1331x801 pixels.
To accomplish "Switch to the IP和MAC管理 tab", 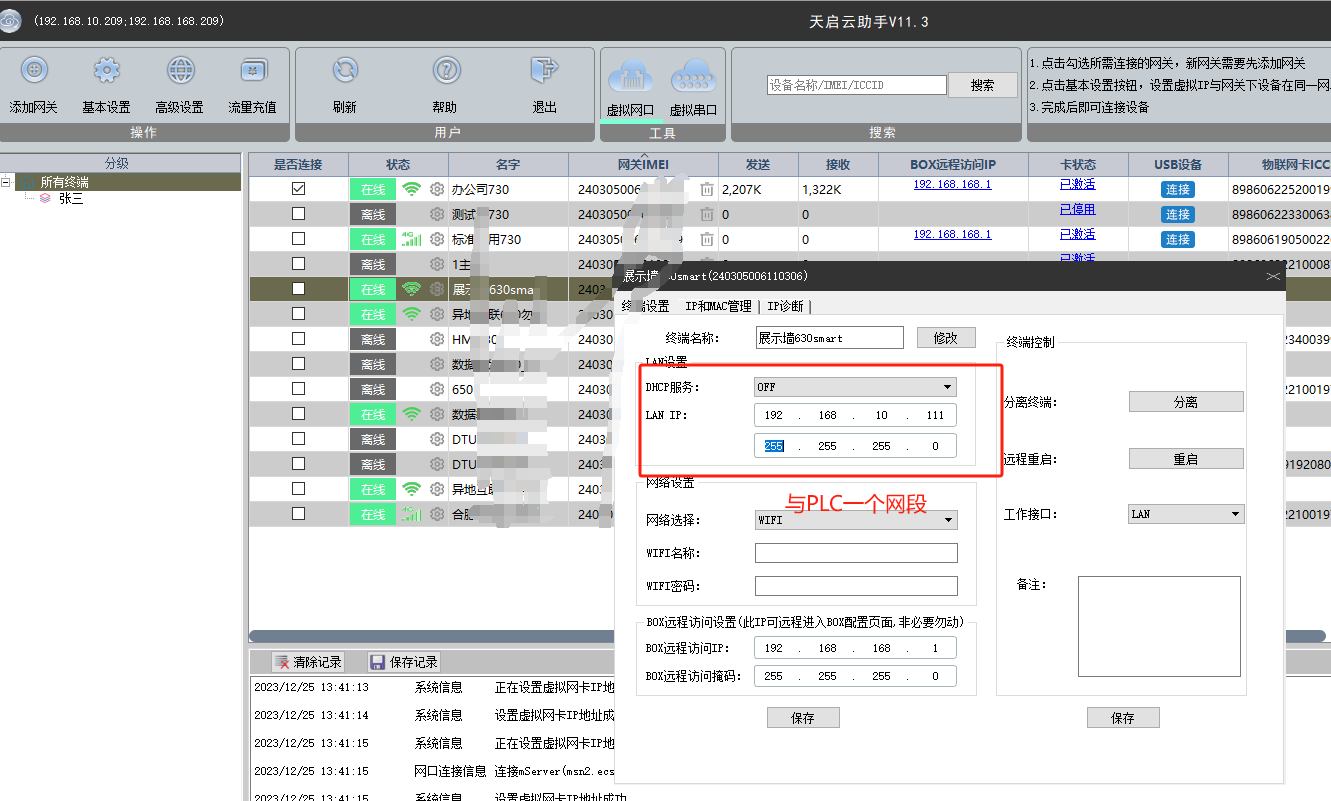I will [718, 306].
